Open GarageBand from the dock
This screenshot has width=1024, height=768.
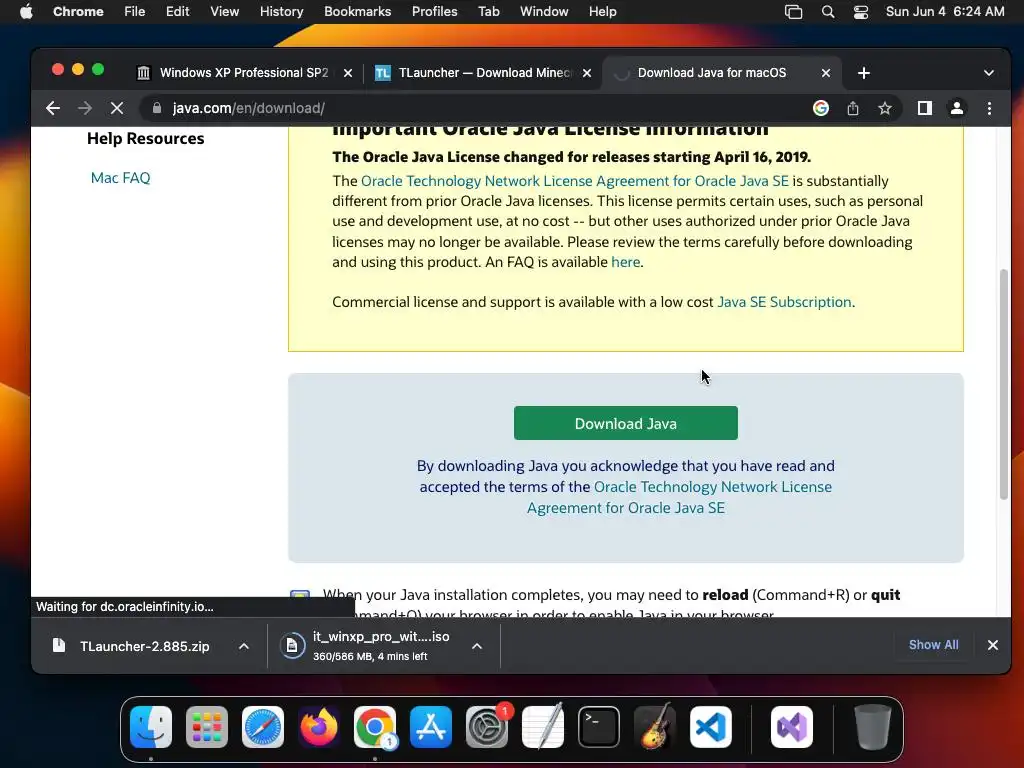coord(655,727)
